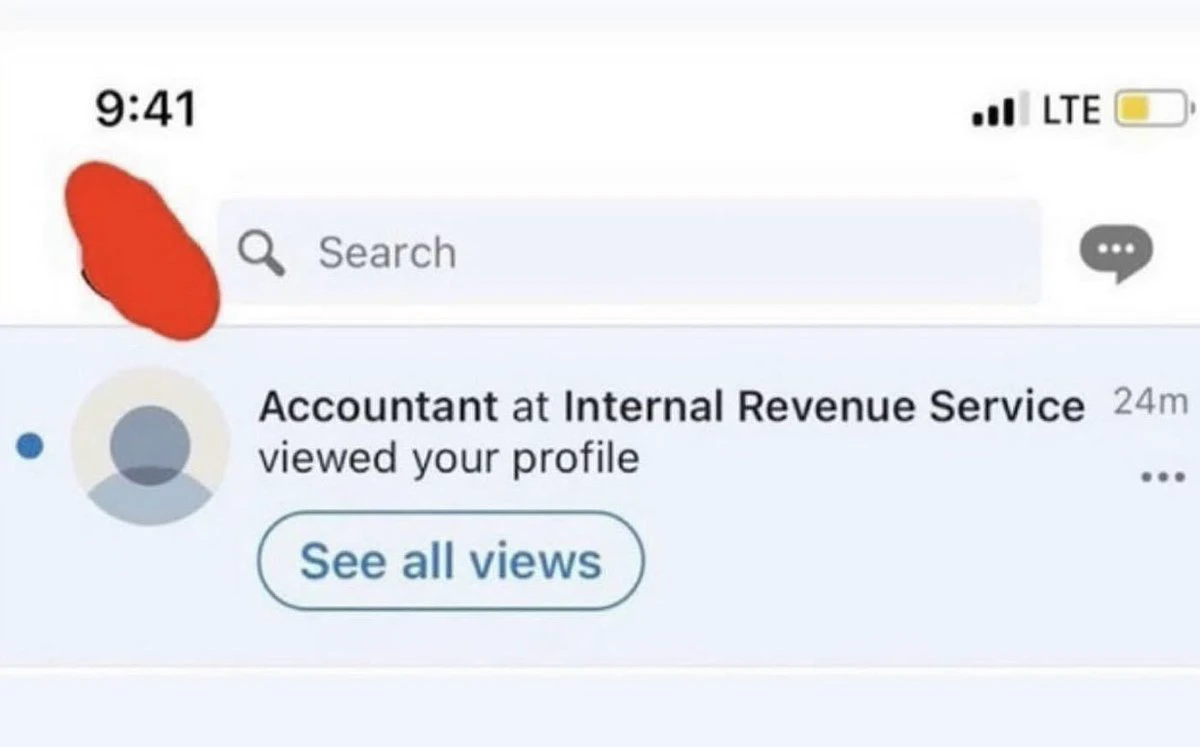
Task: Tap the LTE network label
Action: pyautogui.click(x=1071, y=109)
